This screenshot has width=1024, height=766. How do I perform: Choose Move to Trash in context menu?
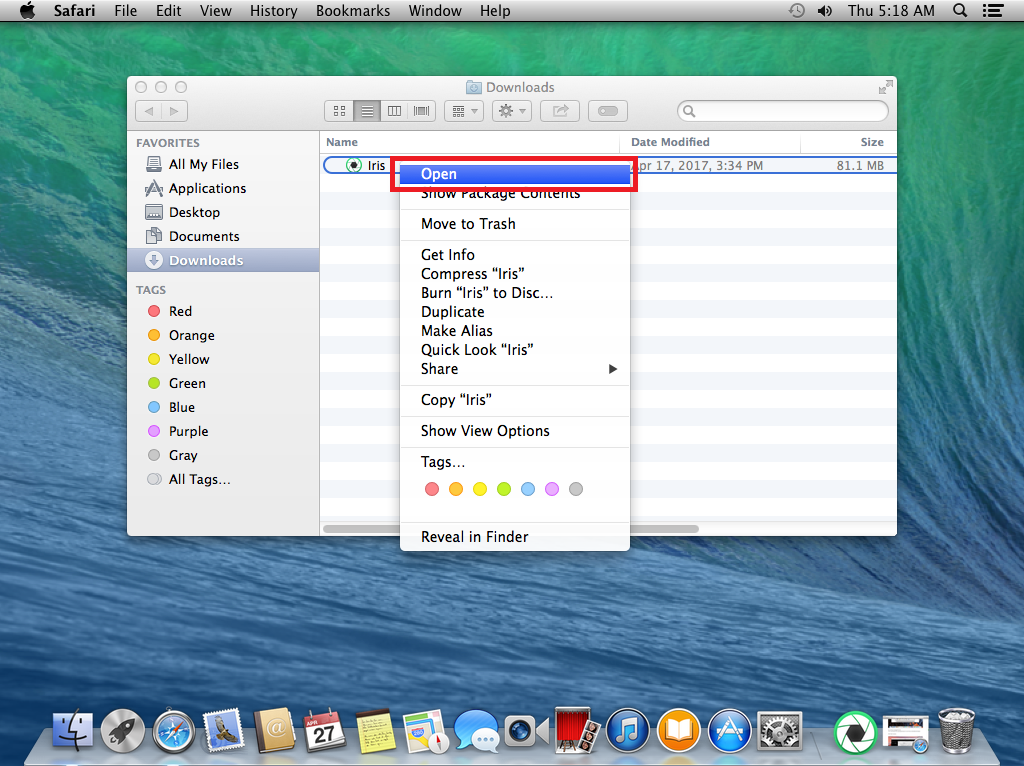point(515,224)
